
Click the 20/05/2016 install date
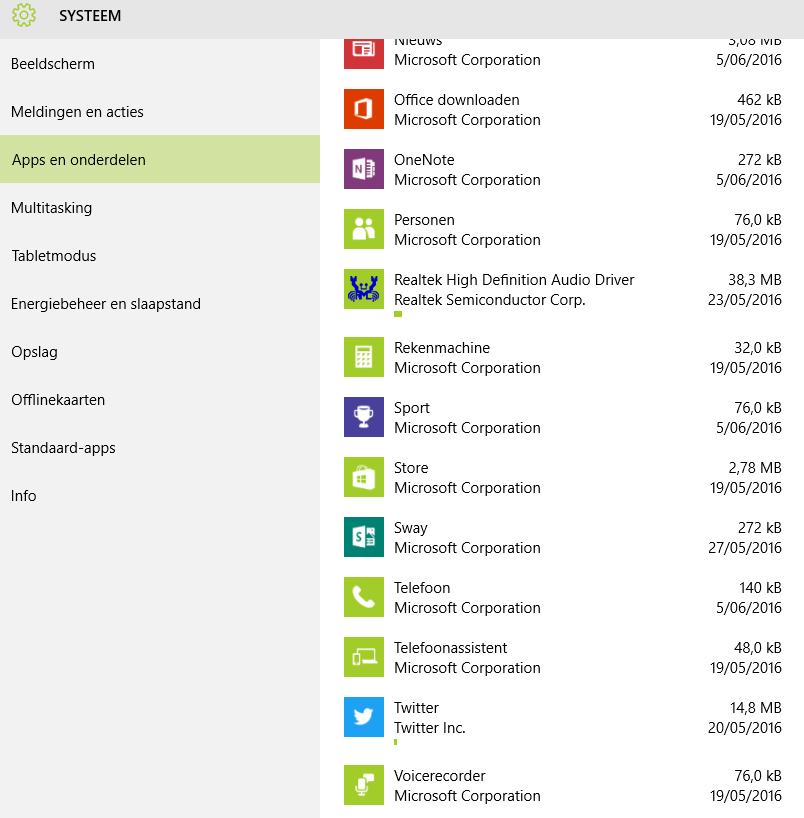[x=745, y=727]
